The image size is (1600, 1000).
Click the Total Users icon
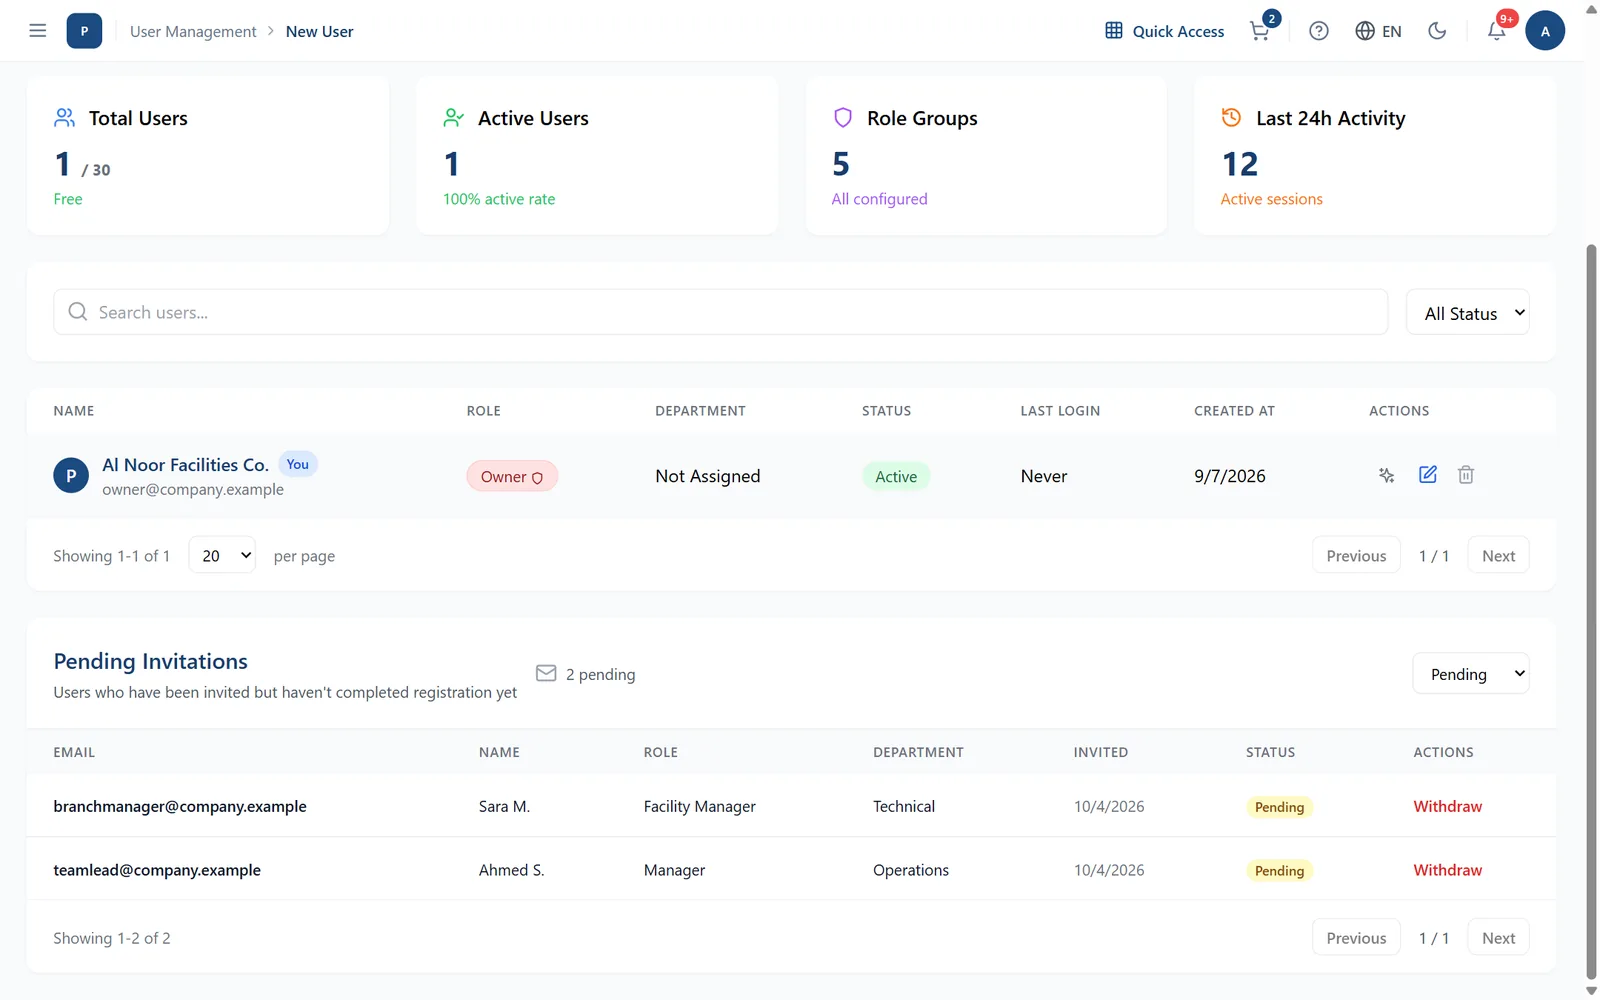(x=65, y=118)
